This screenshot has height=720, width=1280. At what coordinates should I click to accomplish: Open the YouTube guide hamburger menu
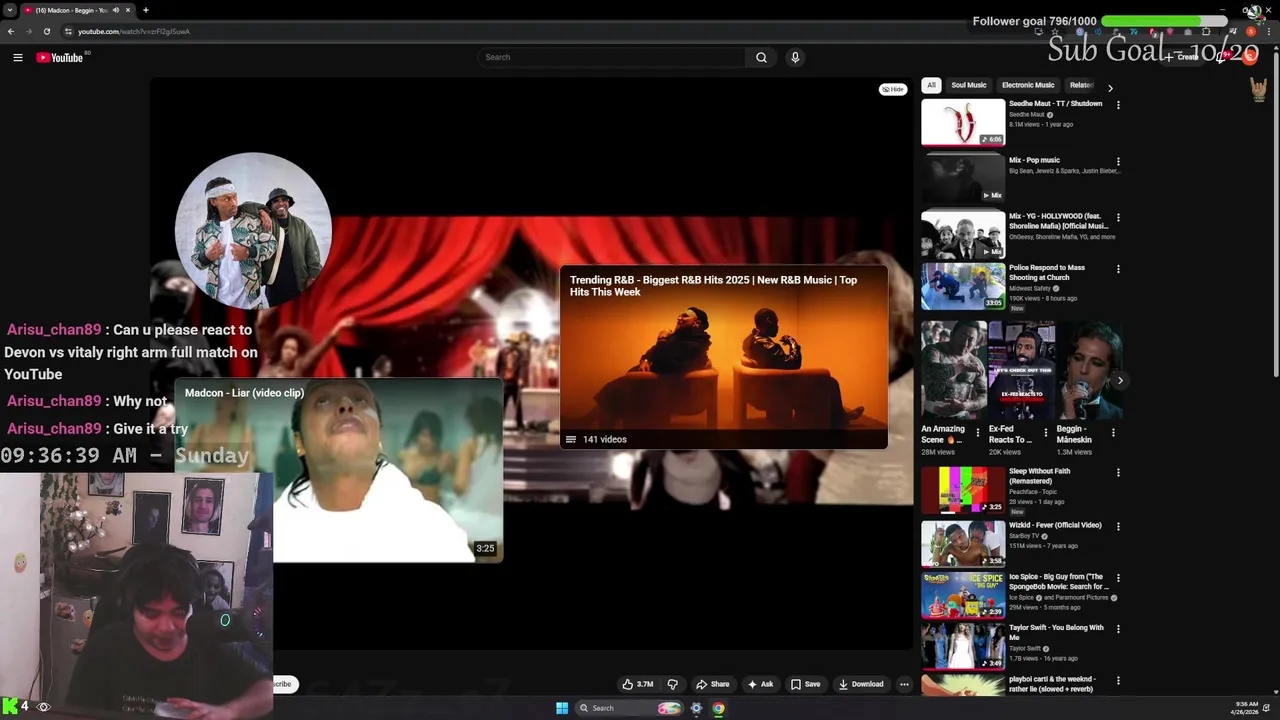point(18,58)
